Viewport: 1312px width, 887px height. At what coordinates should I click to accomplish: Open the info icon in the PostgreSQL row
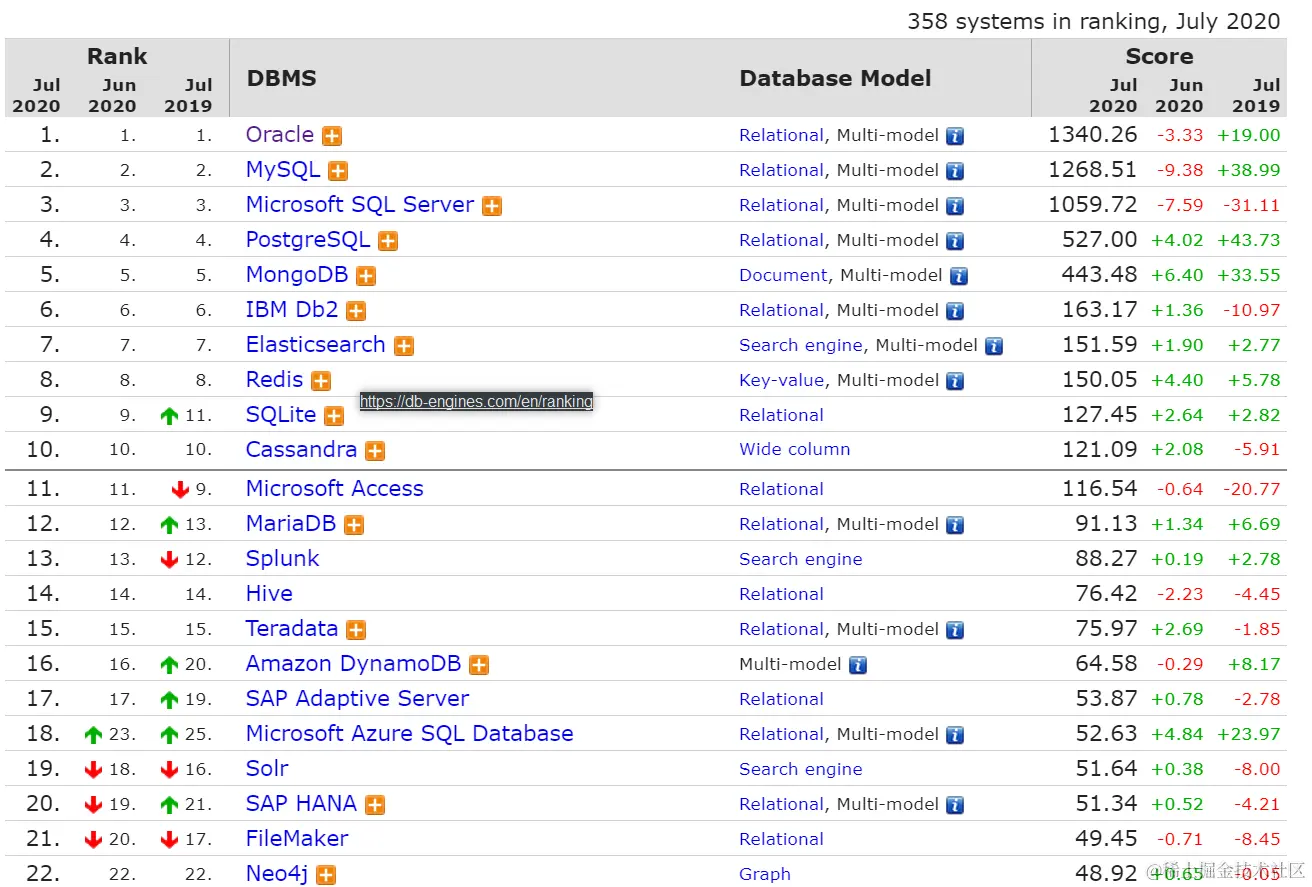click(955, 241)
